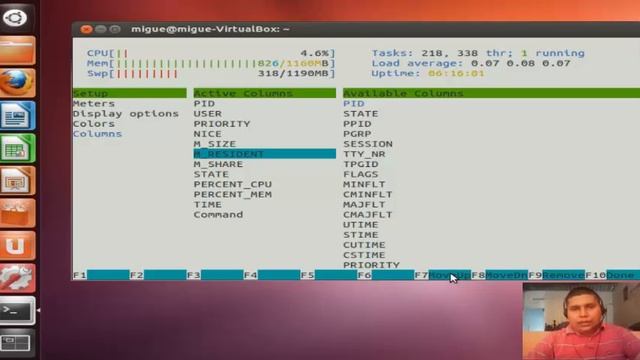Select M_SHARE in Active Columns
The image size is (640, 360).
[218, 164]
